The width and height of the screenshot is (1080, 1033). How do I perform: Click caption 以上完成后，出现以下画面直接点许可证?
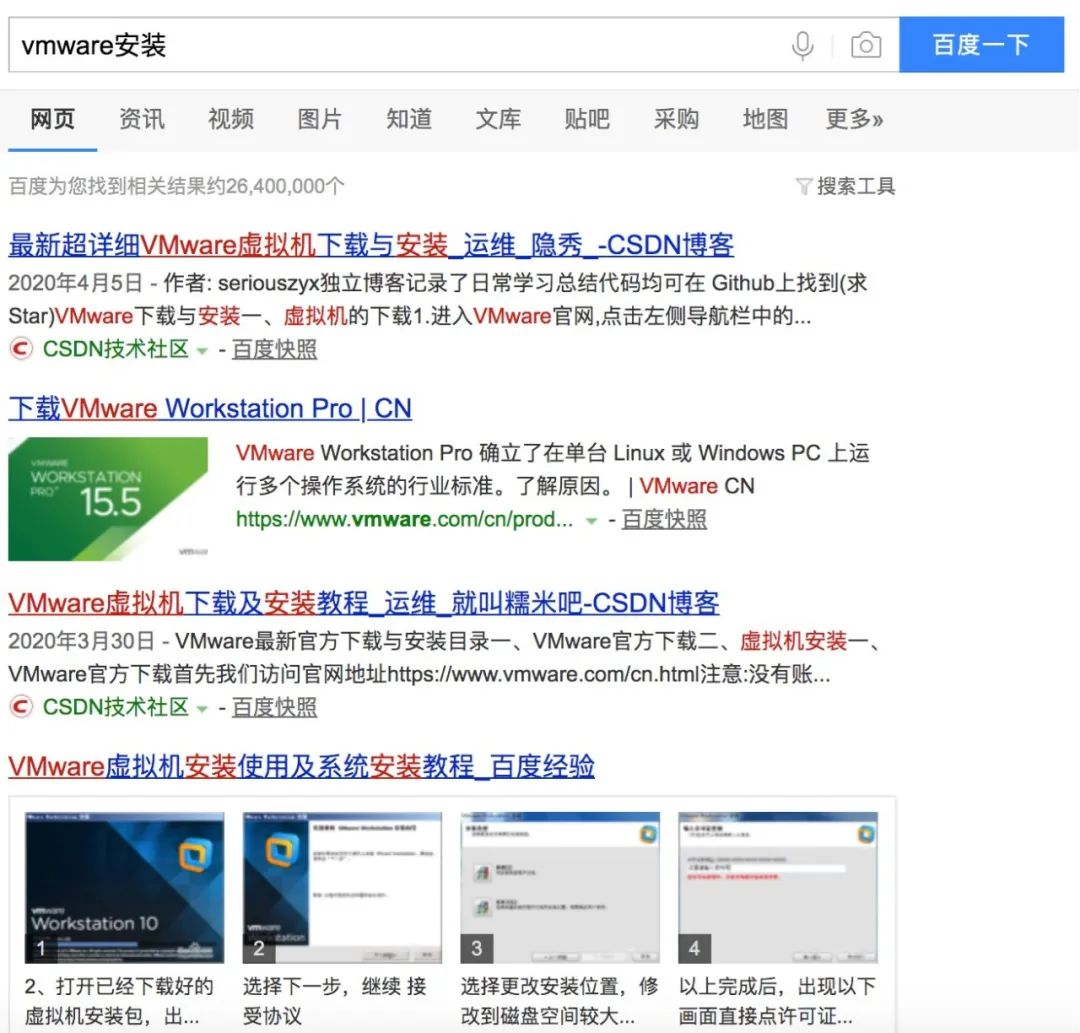[x=777, y=1001]
